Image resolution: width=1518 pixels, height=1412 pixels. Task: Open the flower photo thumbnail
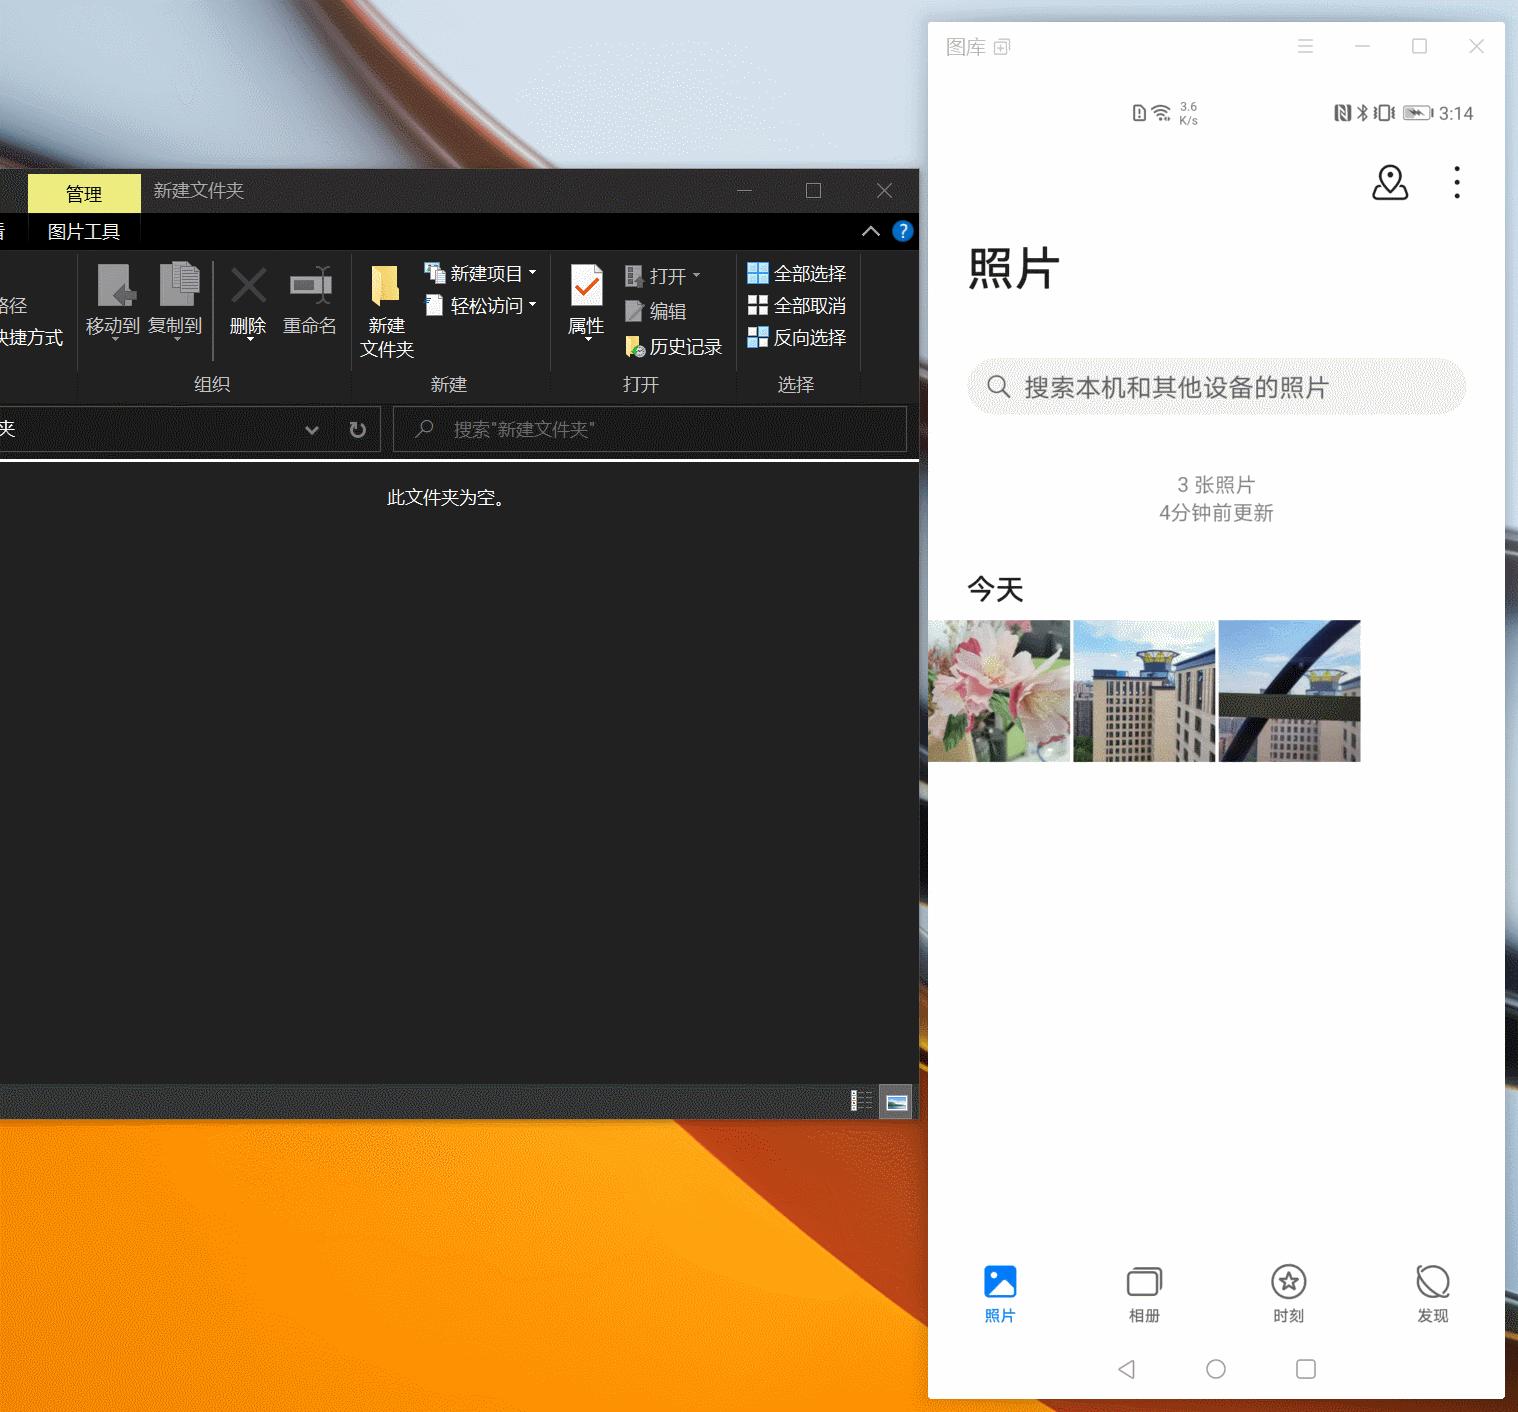[999, 690]
